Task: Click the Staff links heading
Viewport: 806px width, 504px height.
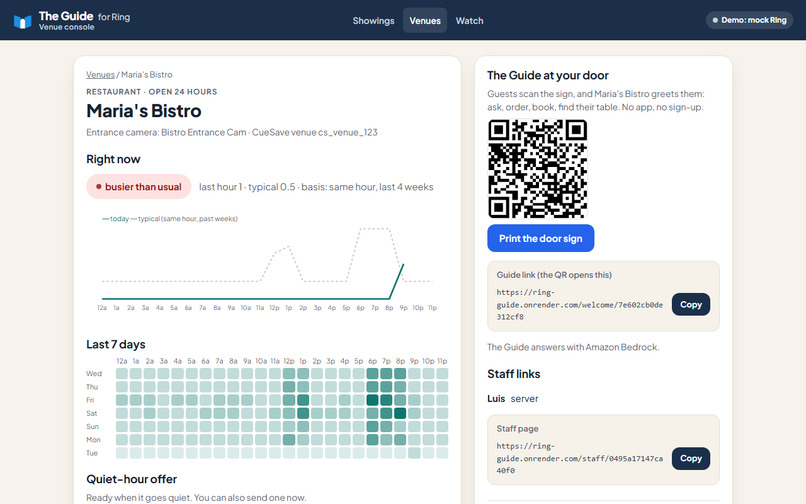Action: click(514, 374)
